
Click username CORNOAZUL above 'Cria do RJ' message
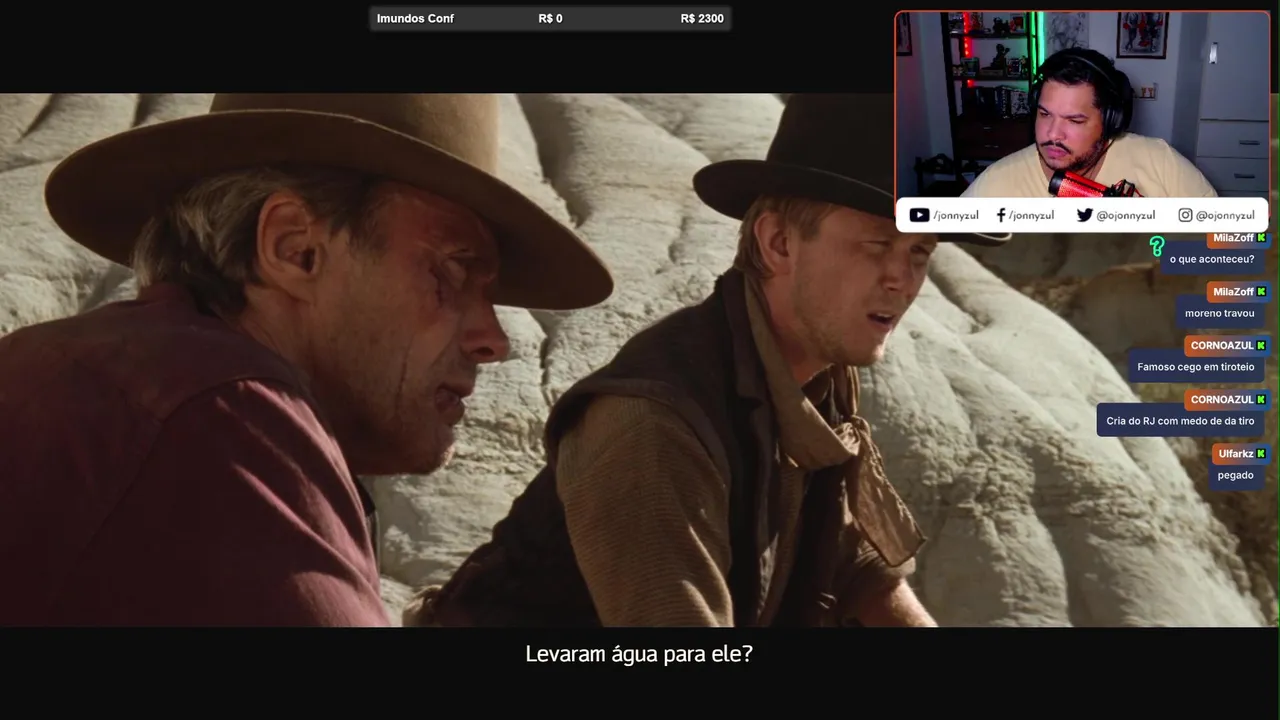pos(1222,400)
